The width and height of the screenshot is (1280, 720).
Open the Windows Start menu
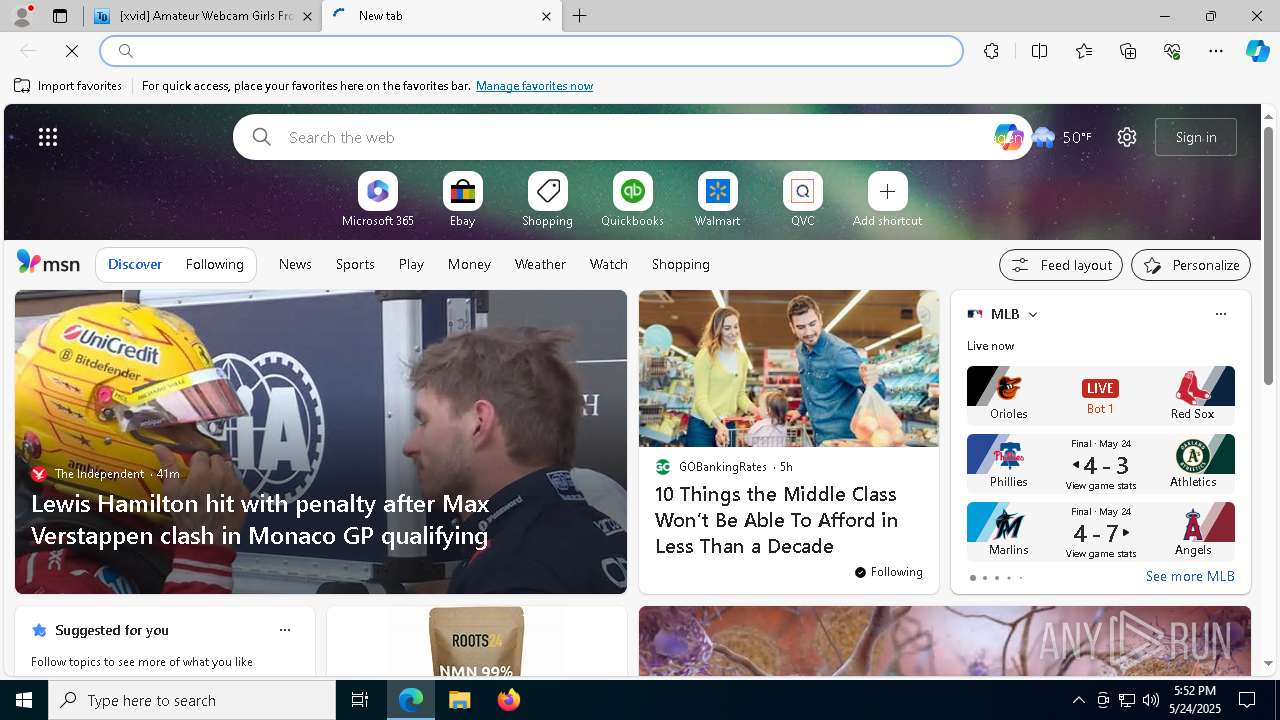(x=24, y=700)
